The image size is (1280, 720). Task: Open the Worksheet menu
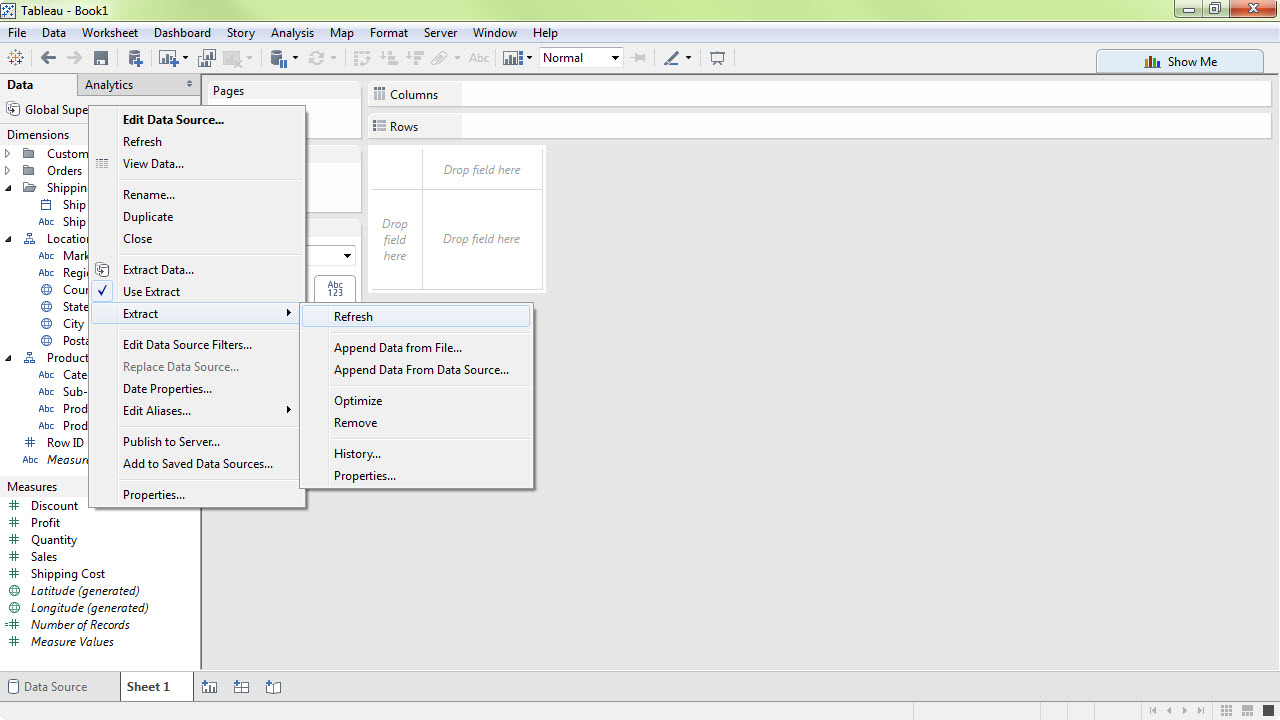[110, 33]
